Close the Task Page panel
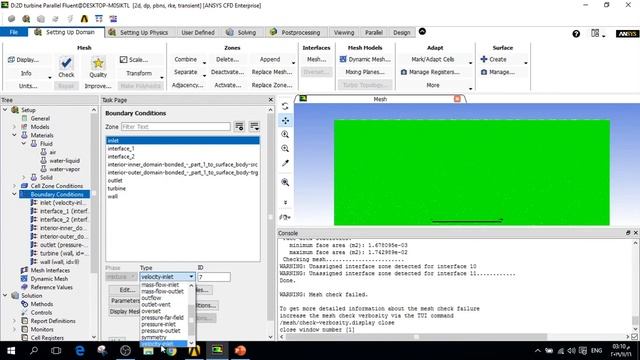 click(270, 100)
